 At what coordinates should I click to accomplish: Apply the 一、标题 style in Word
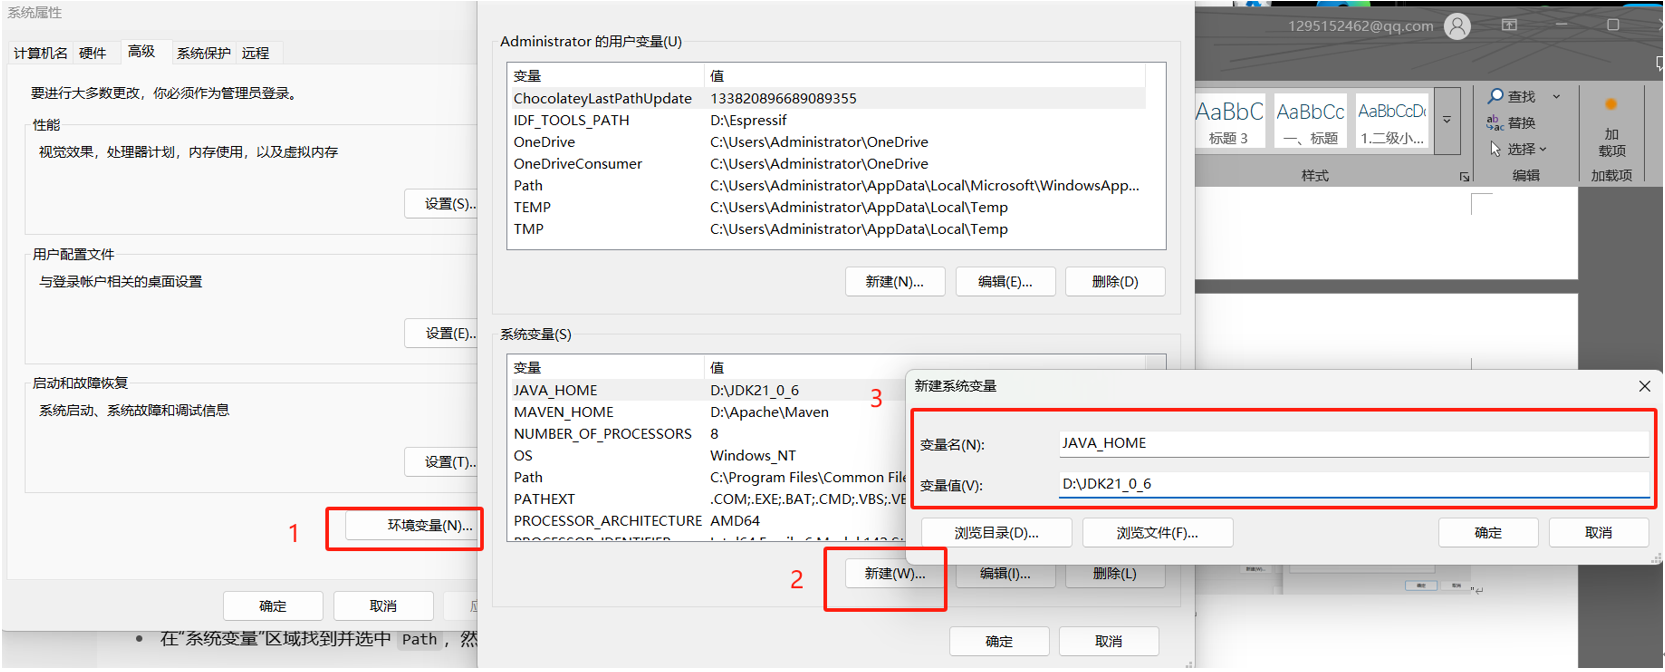[x=1310, y=122]
